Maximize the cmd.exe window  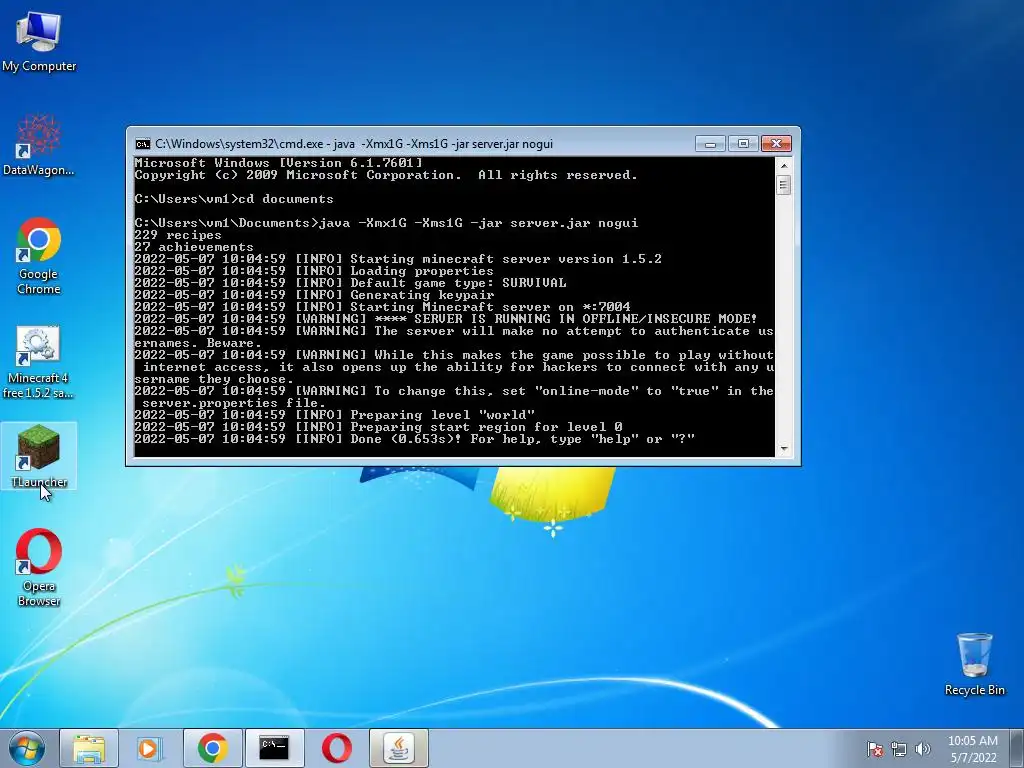(x=743, y=144)
